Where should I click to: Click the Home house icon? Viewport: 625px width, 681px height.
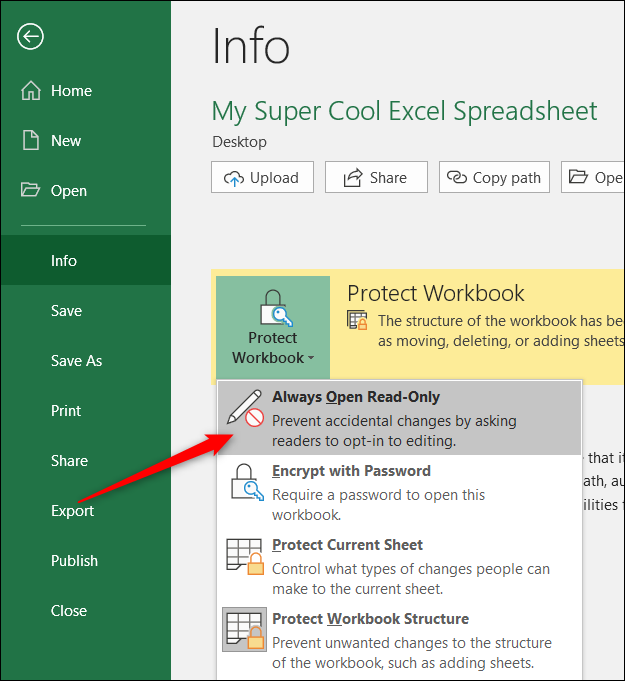tap(30, 91)
